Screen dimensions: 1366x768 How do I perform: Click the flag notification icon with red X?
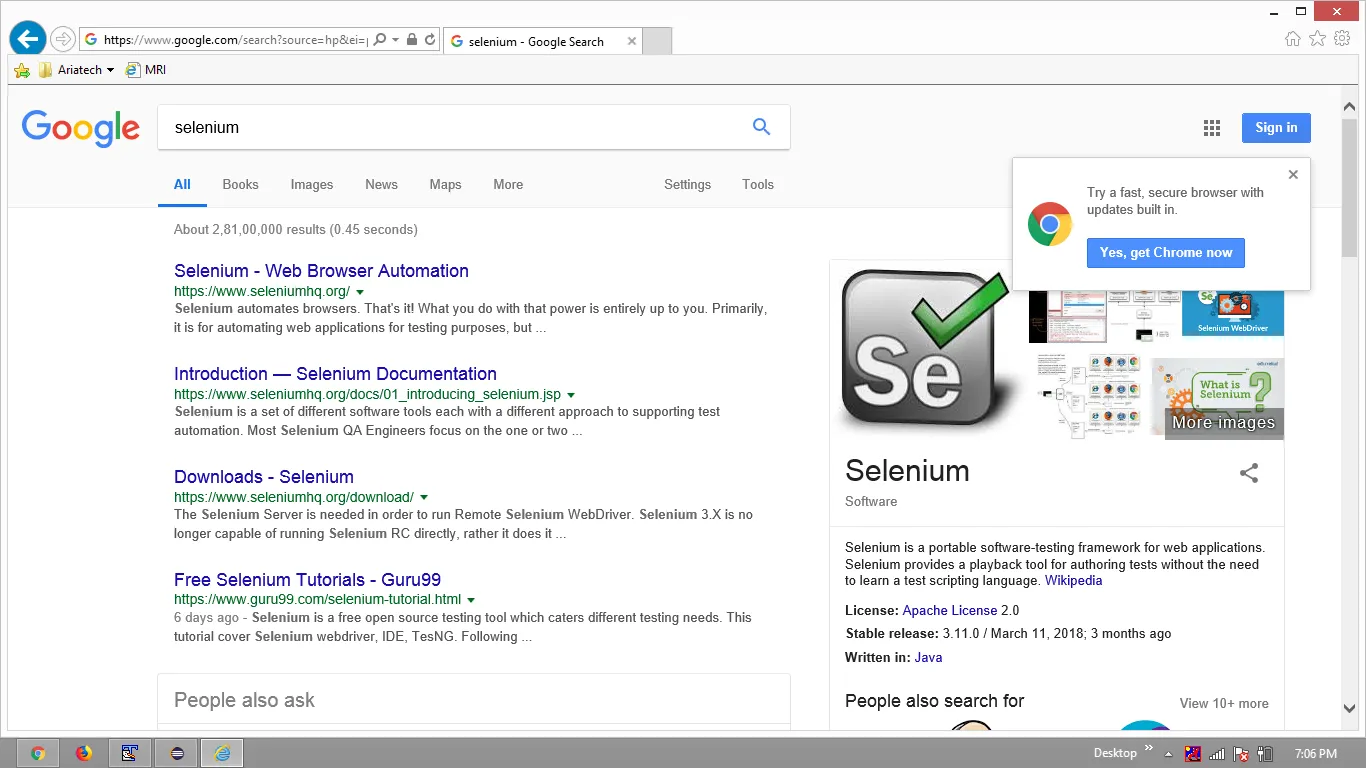(1241, 754)
